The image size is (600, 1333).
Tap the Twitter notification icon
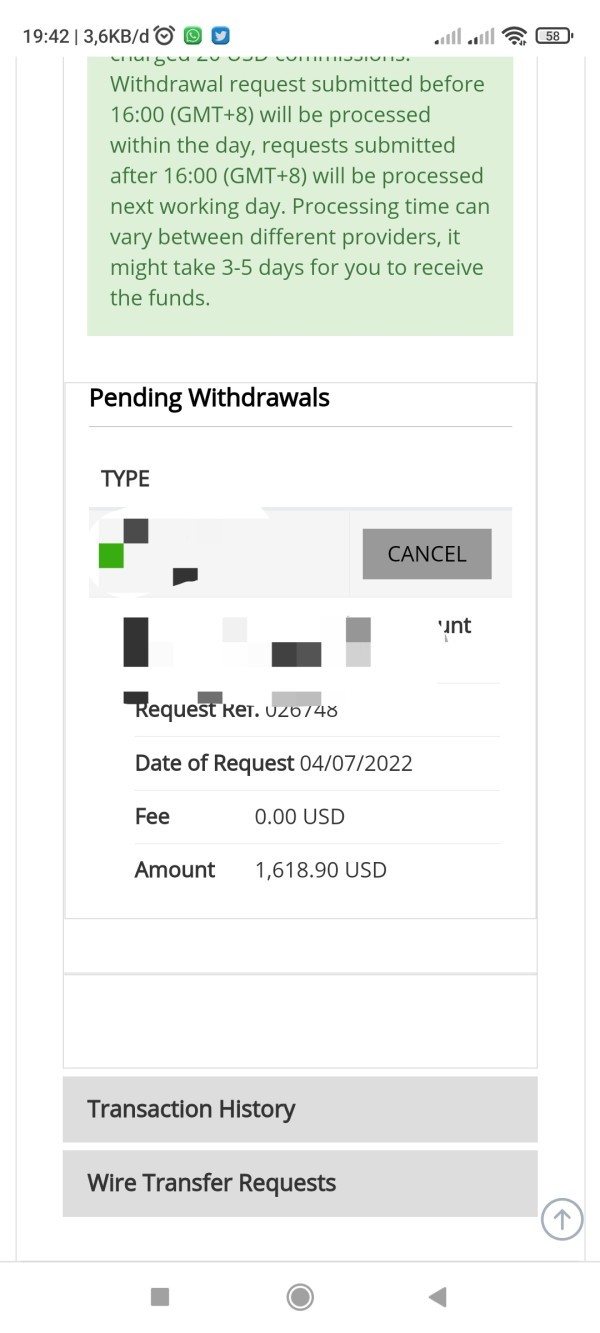point(220,36)
